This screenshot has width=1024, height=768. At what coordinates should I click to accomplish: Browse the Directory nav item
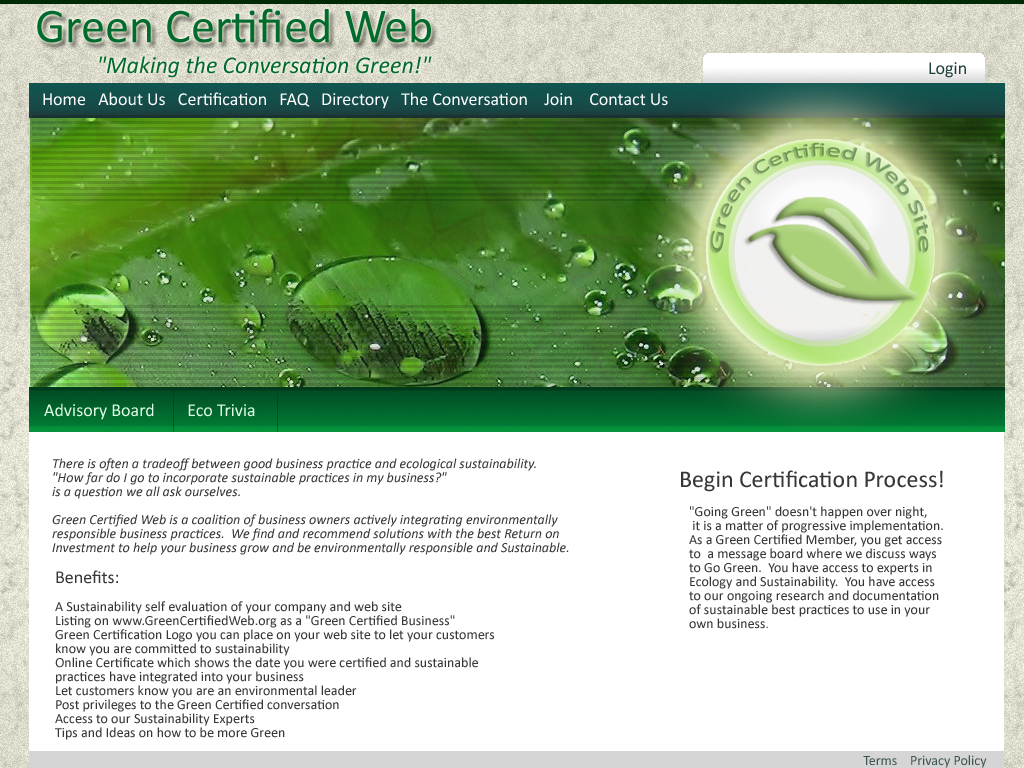coord(355,100)
